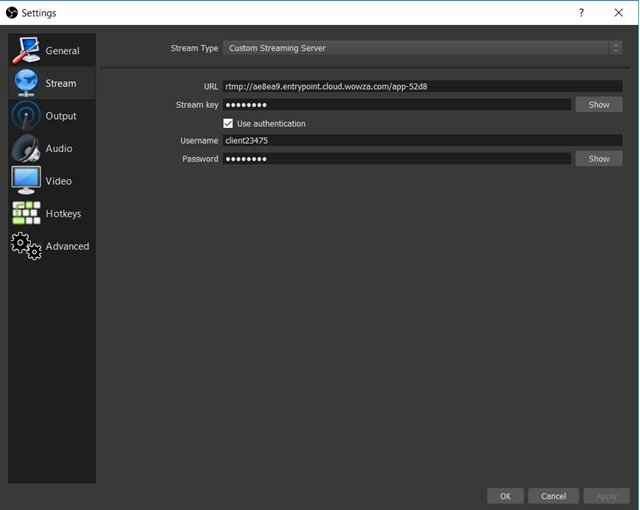Click the OBS logo in title bar

click(12, 13)
